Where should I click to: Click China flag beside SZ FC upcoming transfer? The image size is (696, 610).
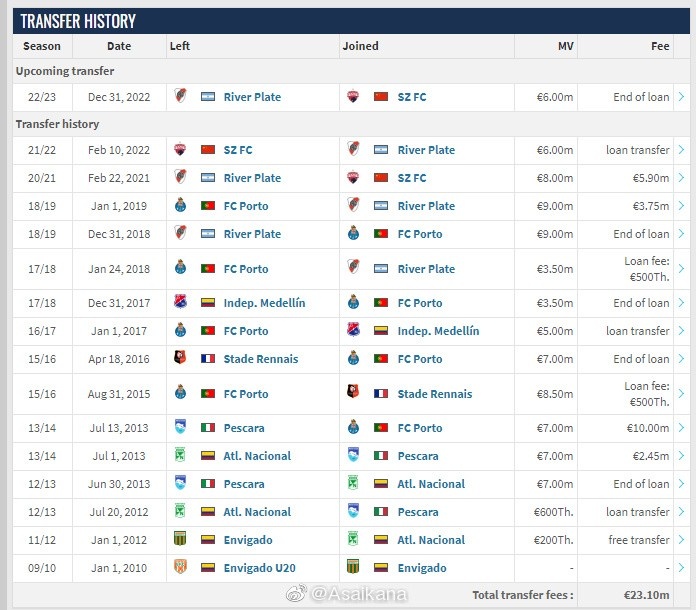(x=381, y=97)
